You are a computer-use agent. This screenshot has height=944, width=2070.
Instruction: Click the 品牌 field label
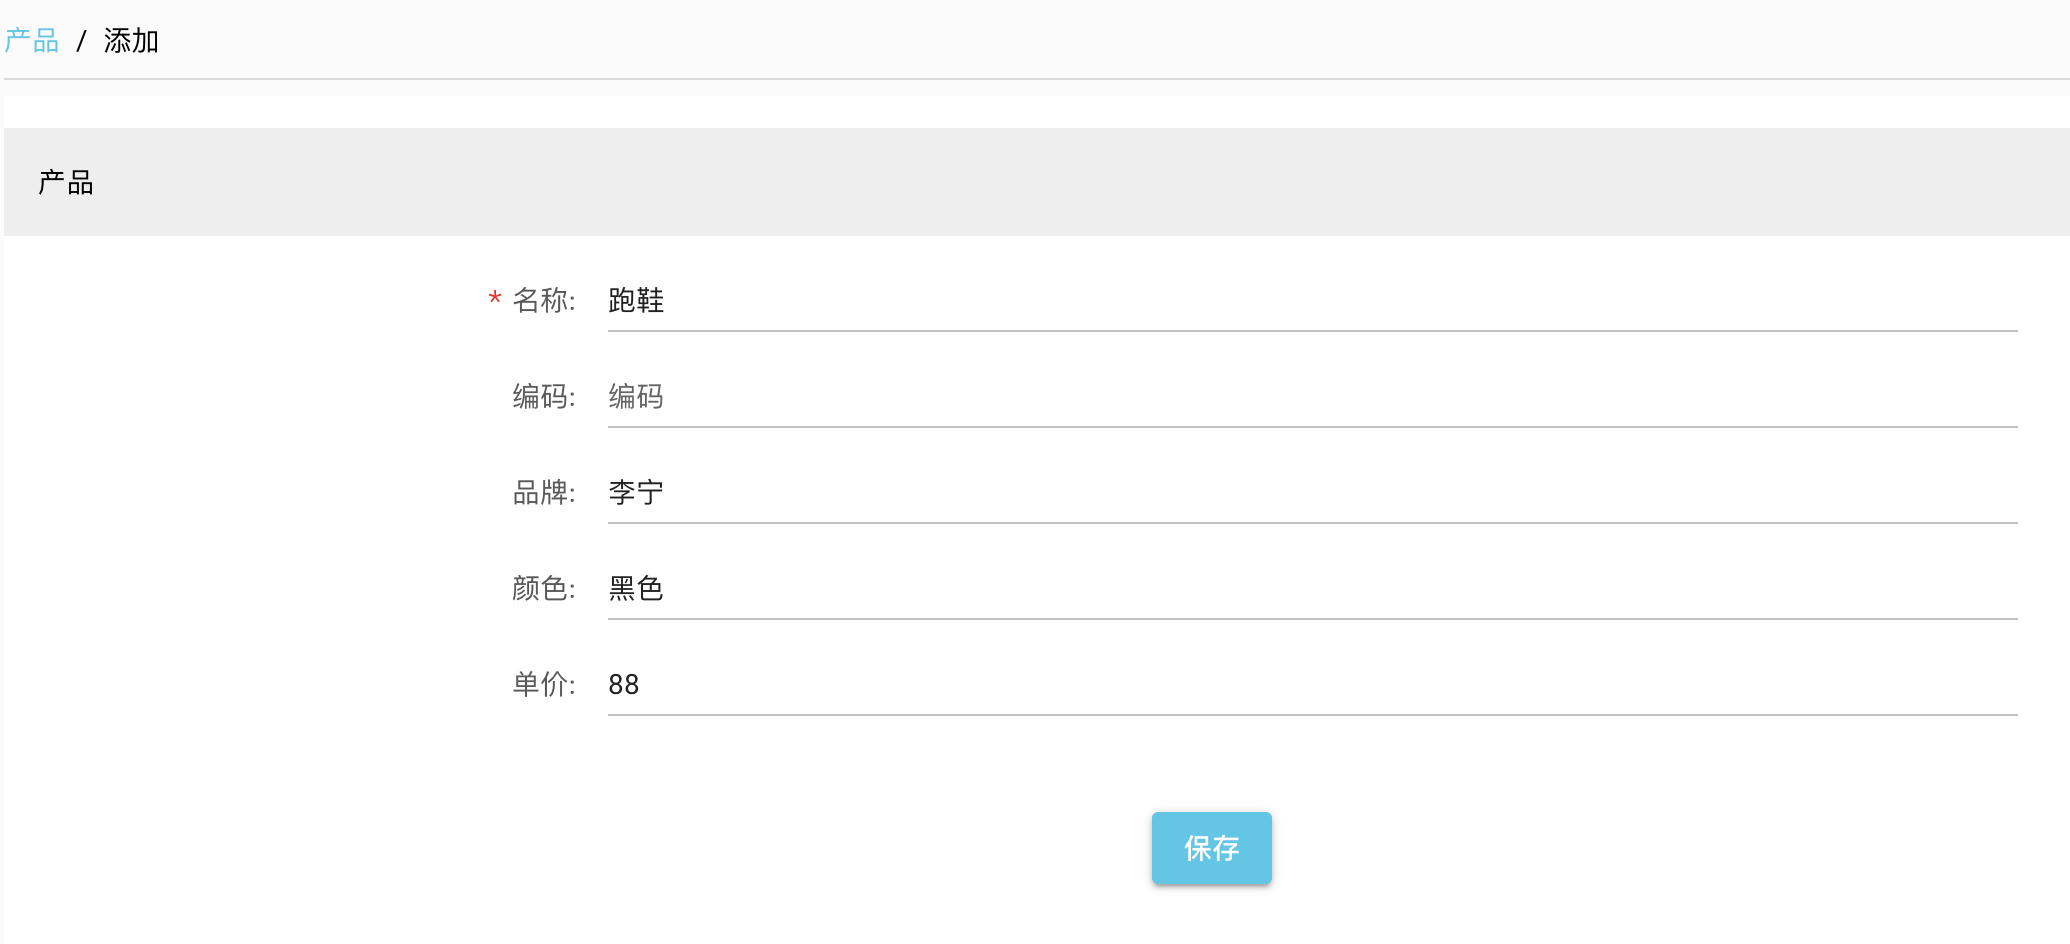coord(544,490)
